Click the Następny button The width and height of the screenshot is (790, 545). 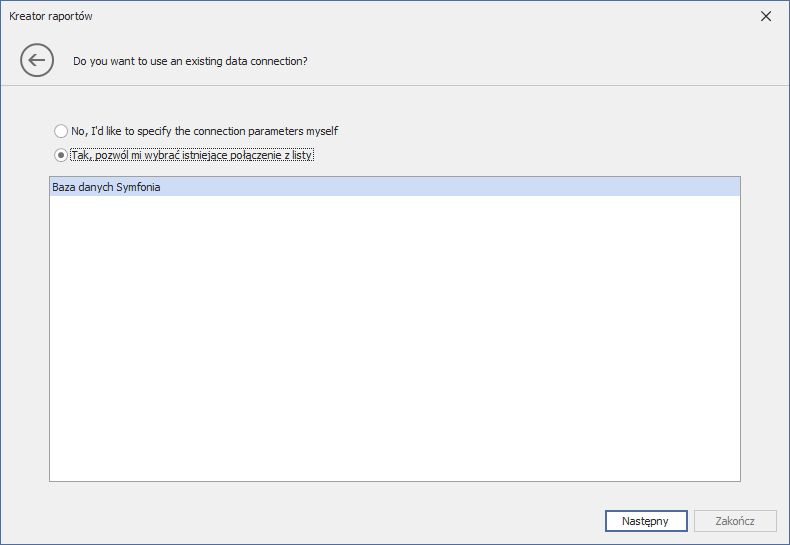pos(646,521)
